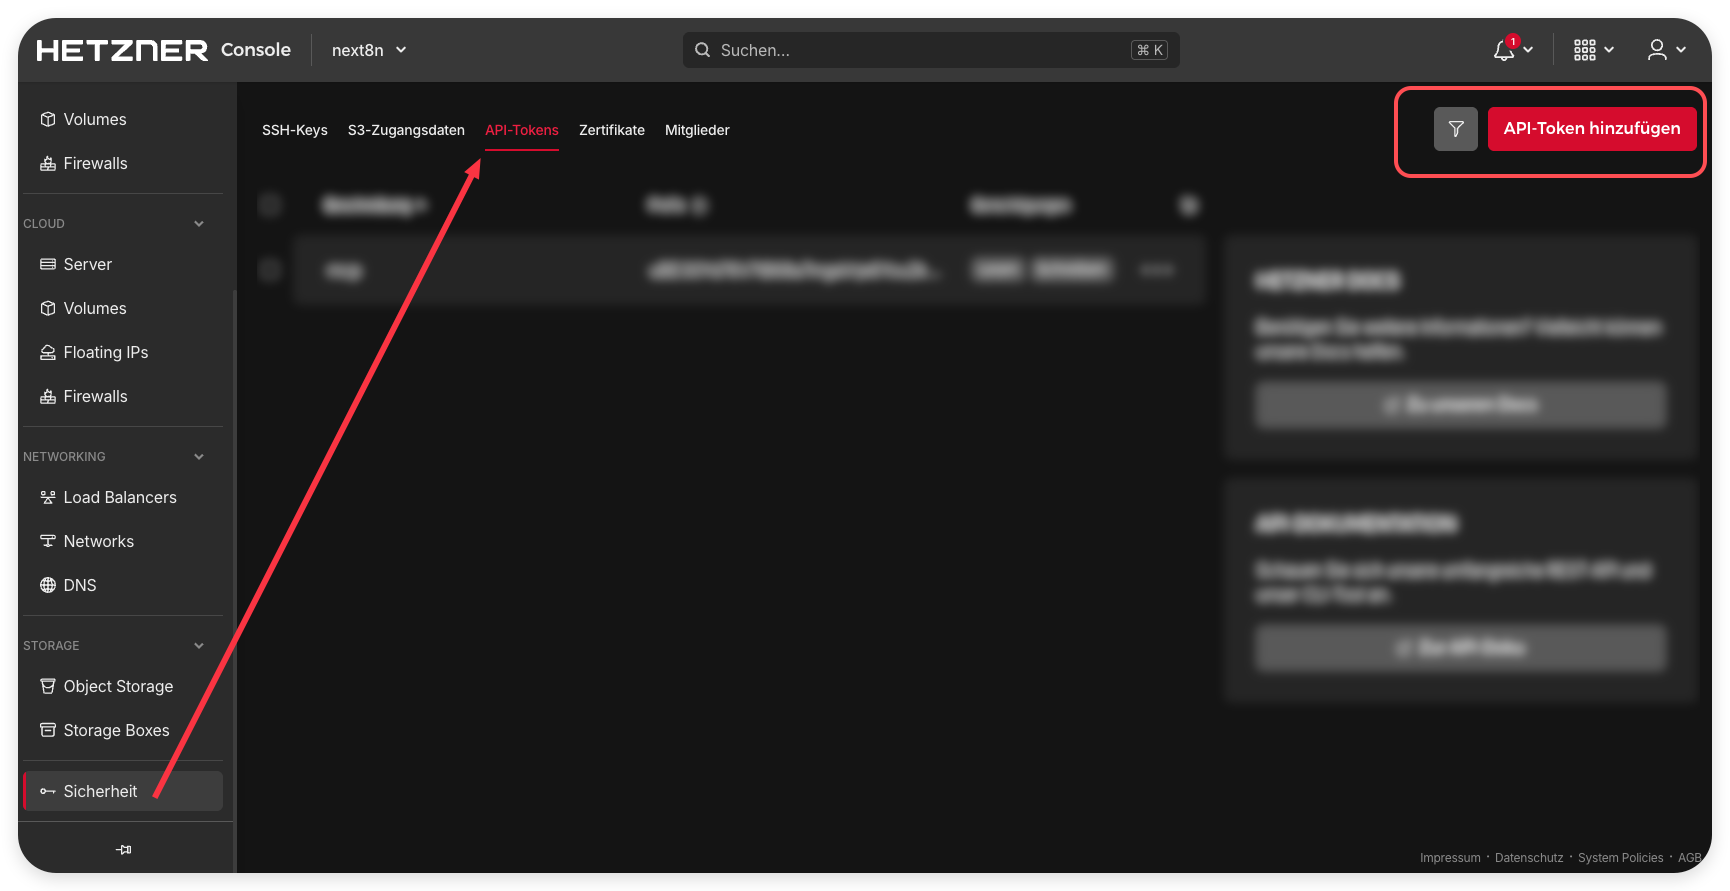1730x891 pixels.
Task: Open the next8n project dropdown
Action: [x=369, y=50]
